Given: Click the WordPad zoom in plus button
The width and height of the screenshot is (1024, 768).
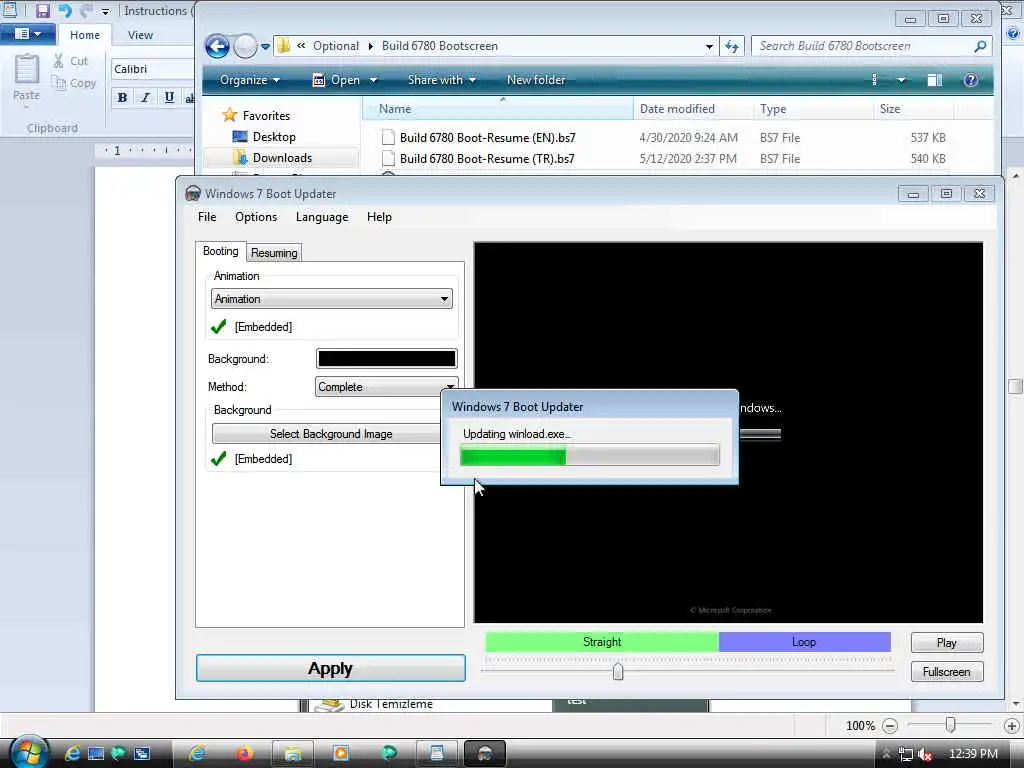Looking at the screenshot, I should pos(1012,726).
